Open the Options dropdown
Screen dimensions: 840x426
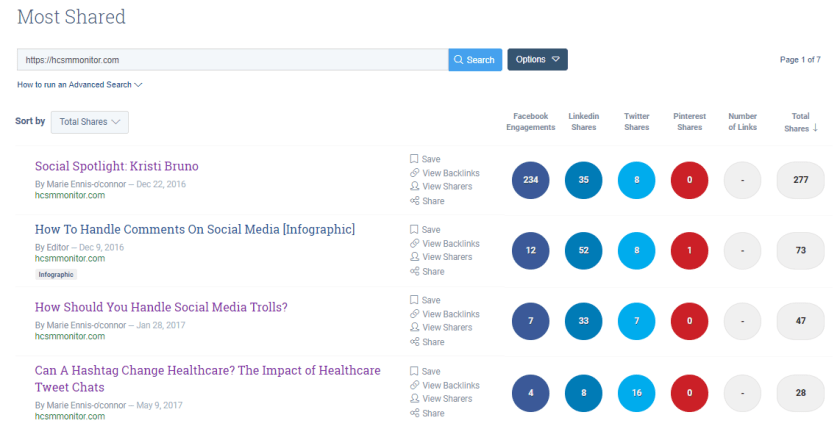[537, 60]
